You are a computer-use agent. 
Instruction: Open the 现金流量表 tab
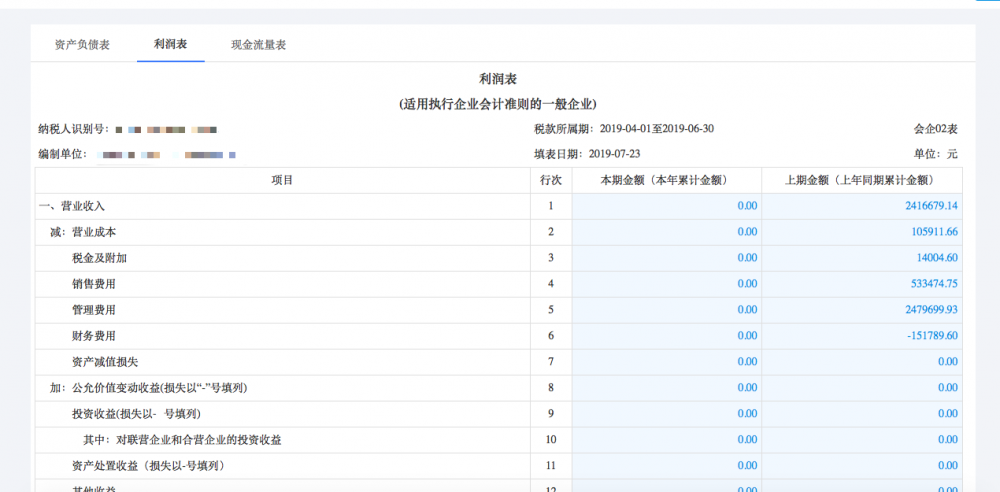pyautogui.click(x=258, y=45)
